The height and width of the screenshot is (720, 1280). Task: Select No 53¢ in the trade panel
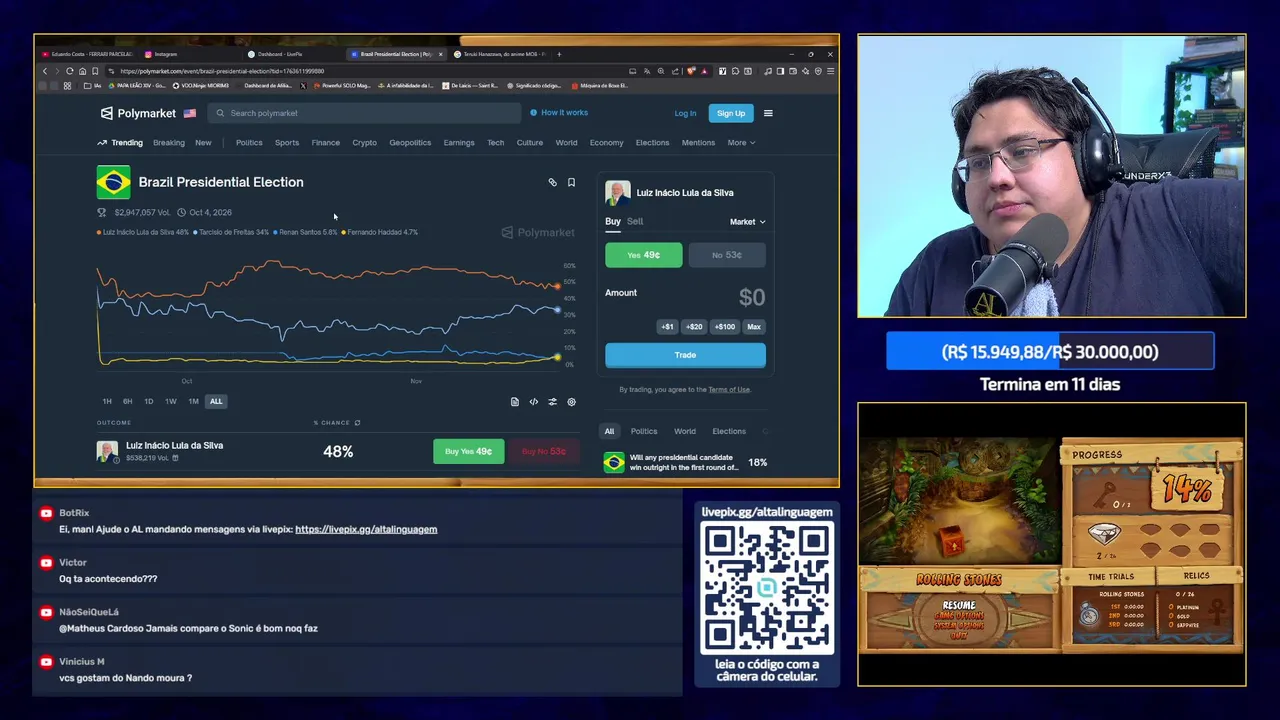pos(727,255)
